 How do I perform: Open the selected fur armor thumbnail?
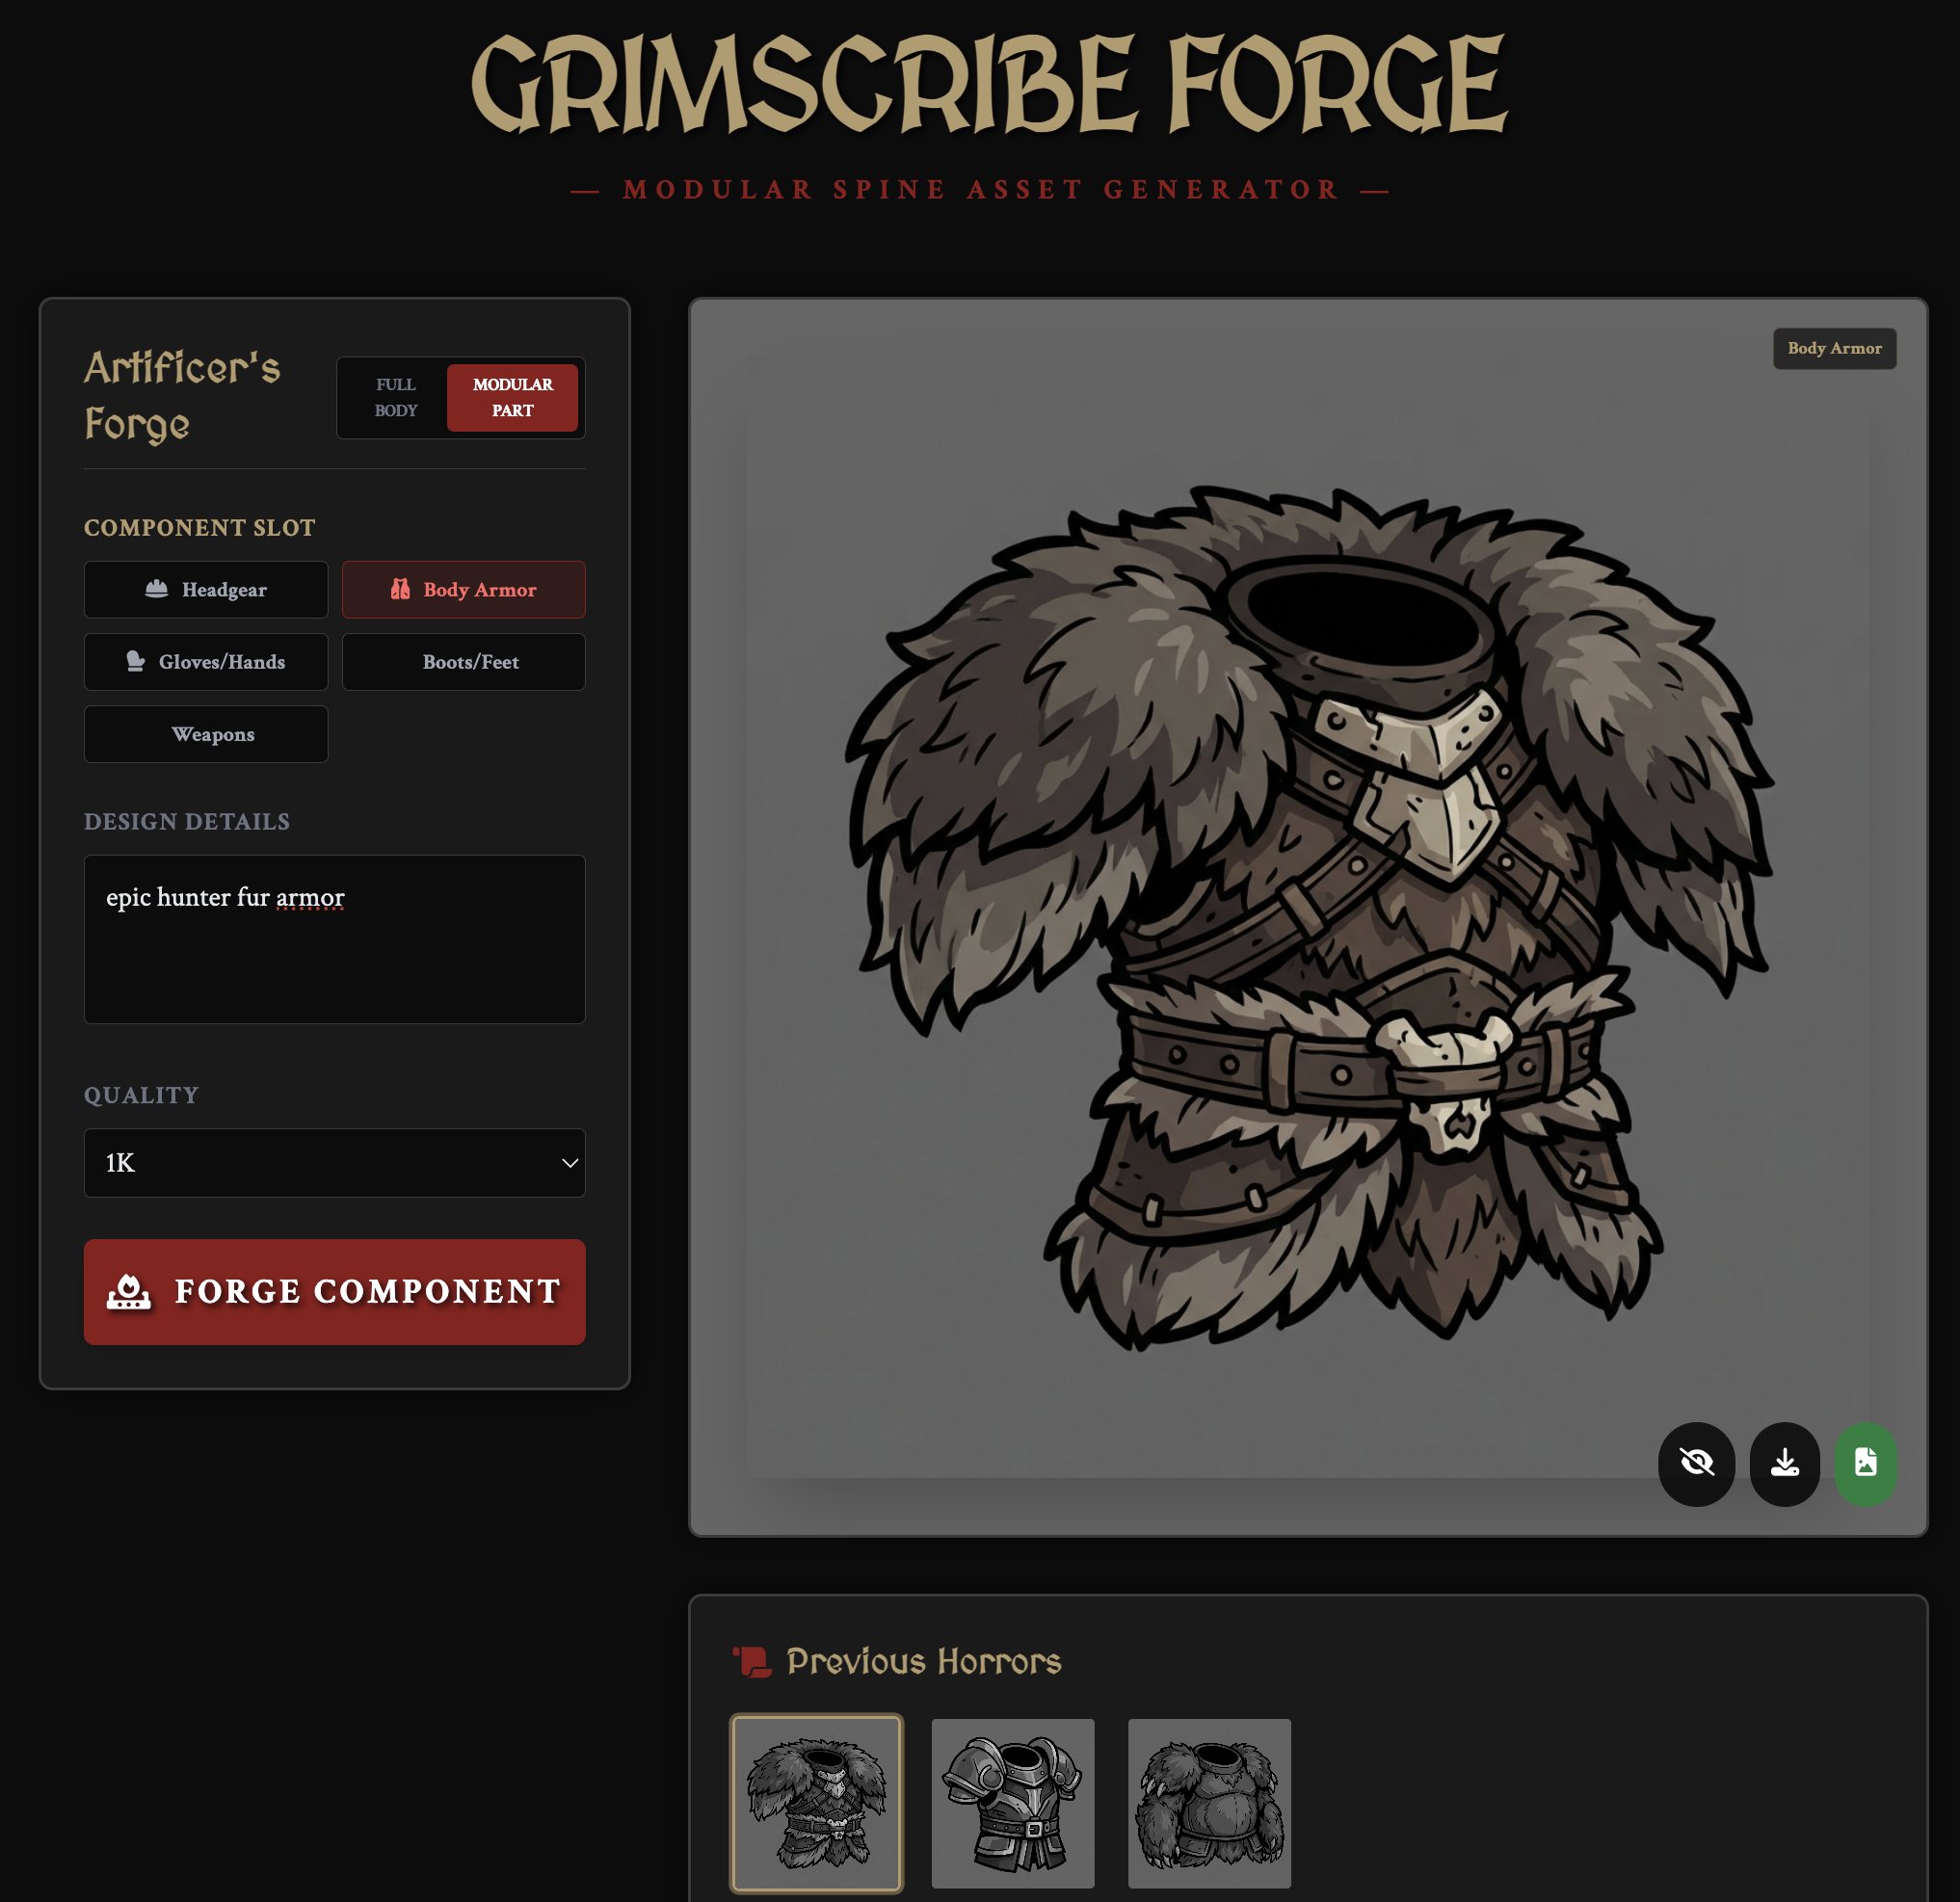pyautogui.click(x=816, y=1803)
